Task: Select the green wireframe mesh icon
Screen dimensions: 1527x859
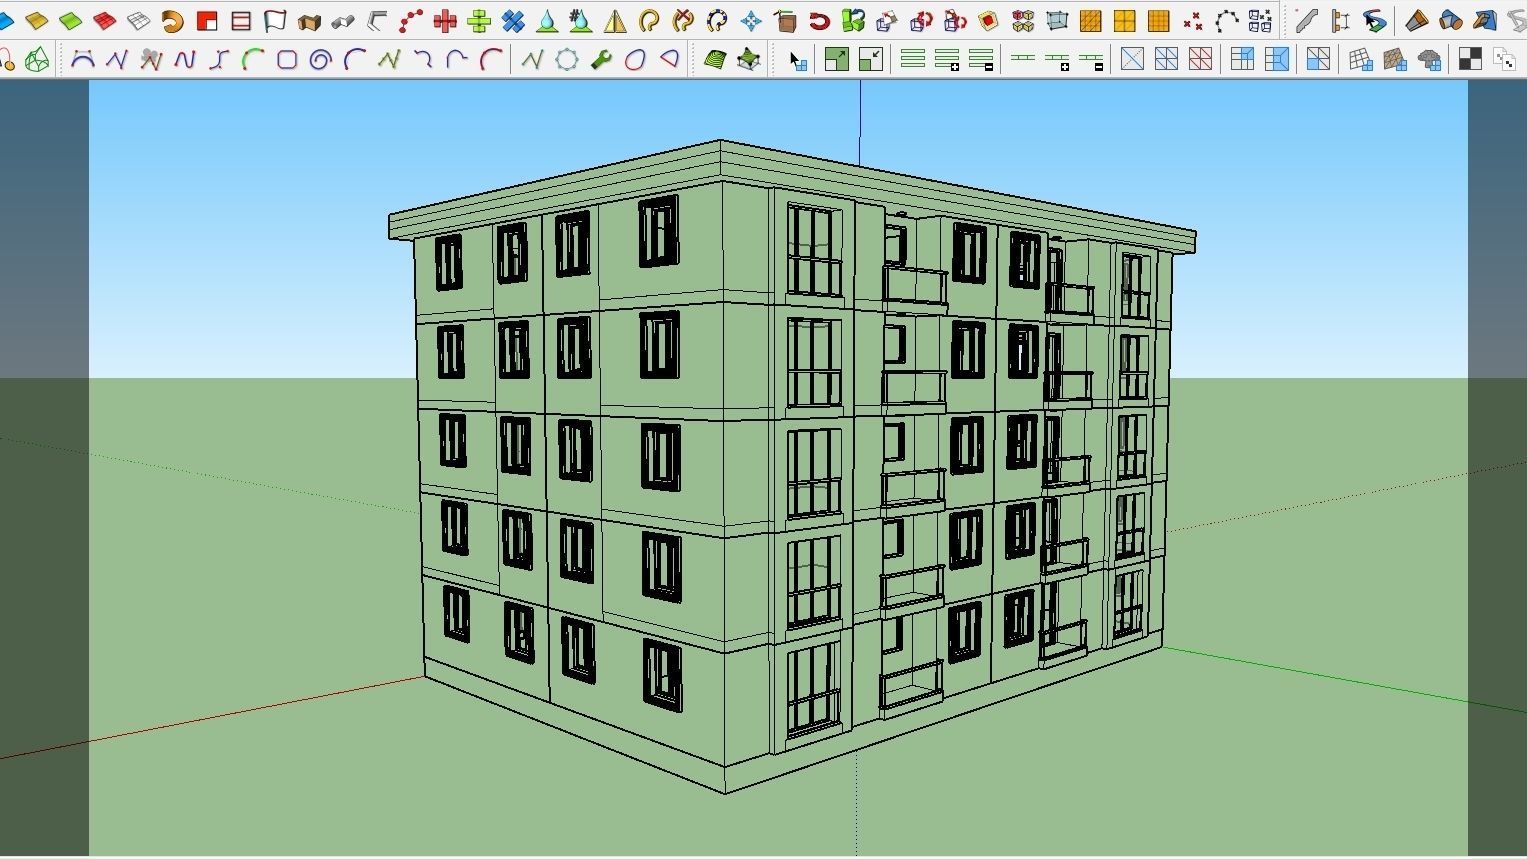Action: point(37,60)
